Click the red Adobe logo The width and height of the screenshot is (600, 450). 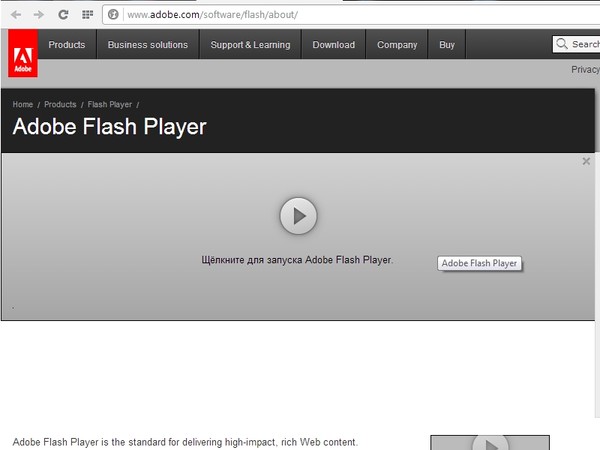point(23,54)
